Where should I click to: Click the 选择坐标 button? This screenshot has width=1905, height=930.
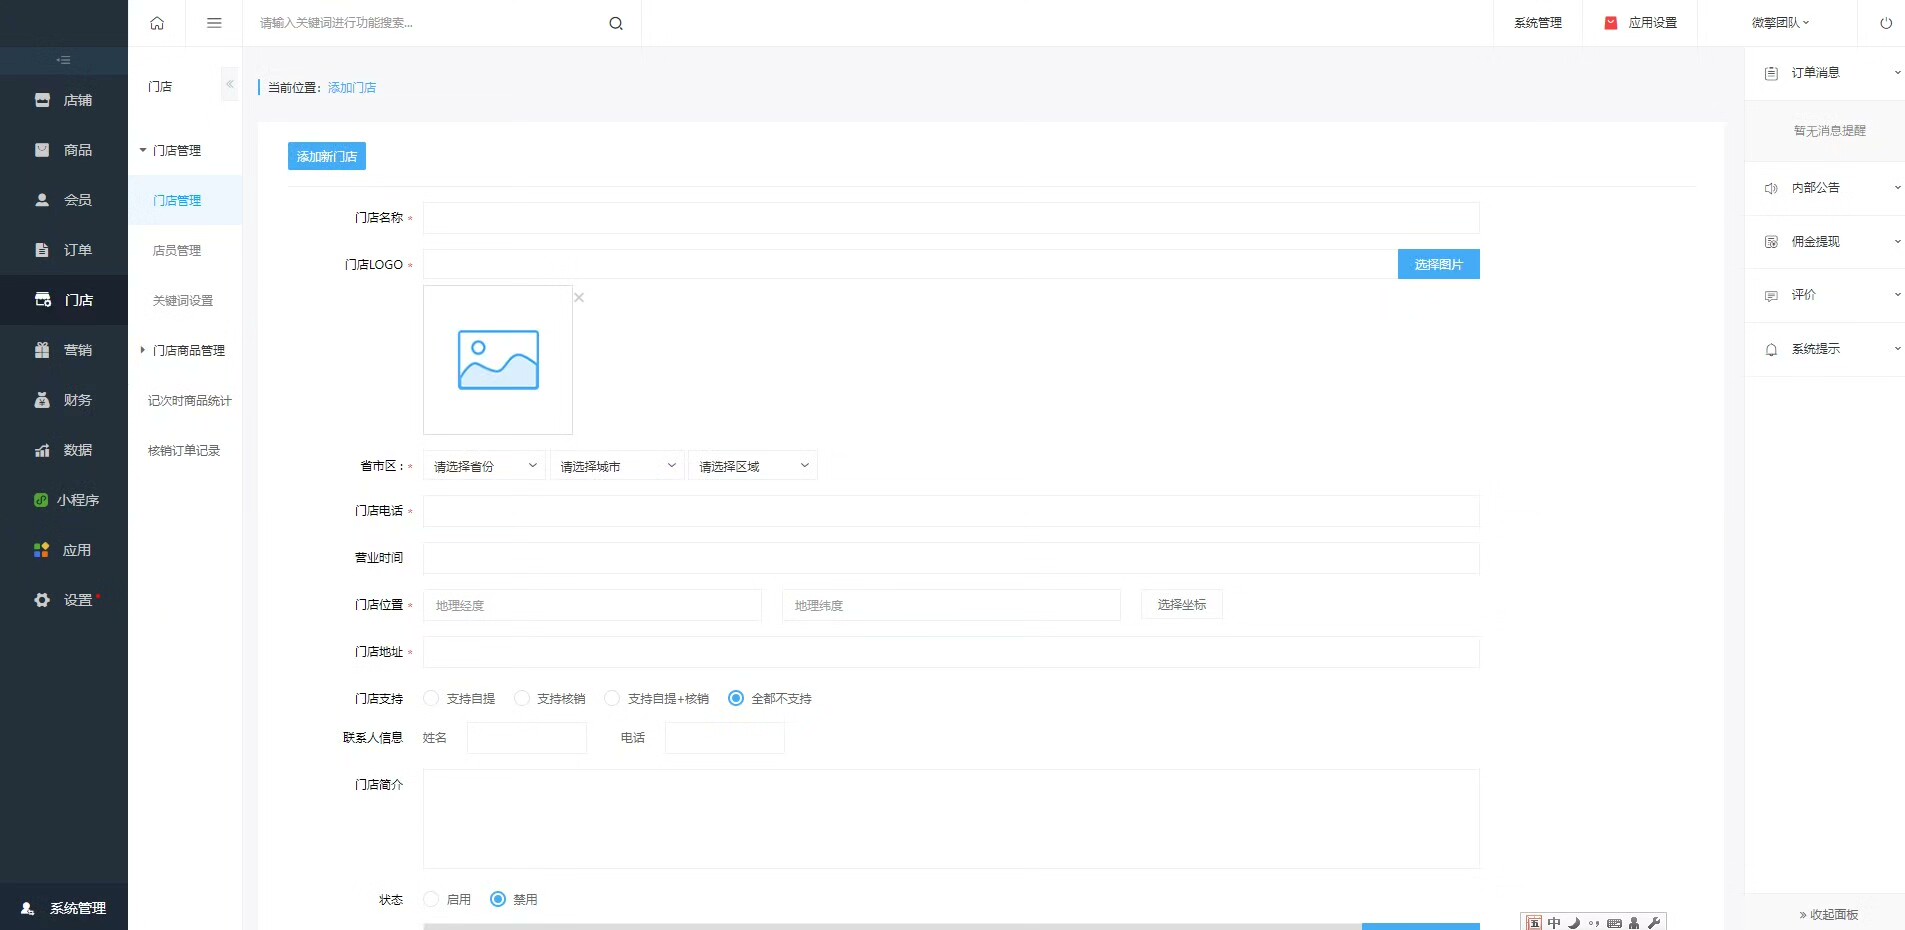(x=1182, y=604)
